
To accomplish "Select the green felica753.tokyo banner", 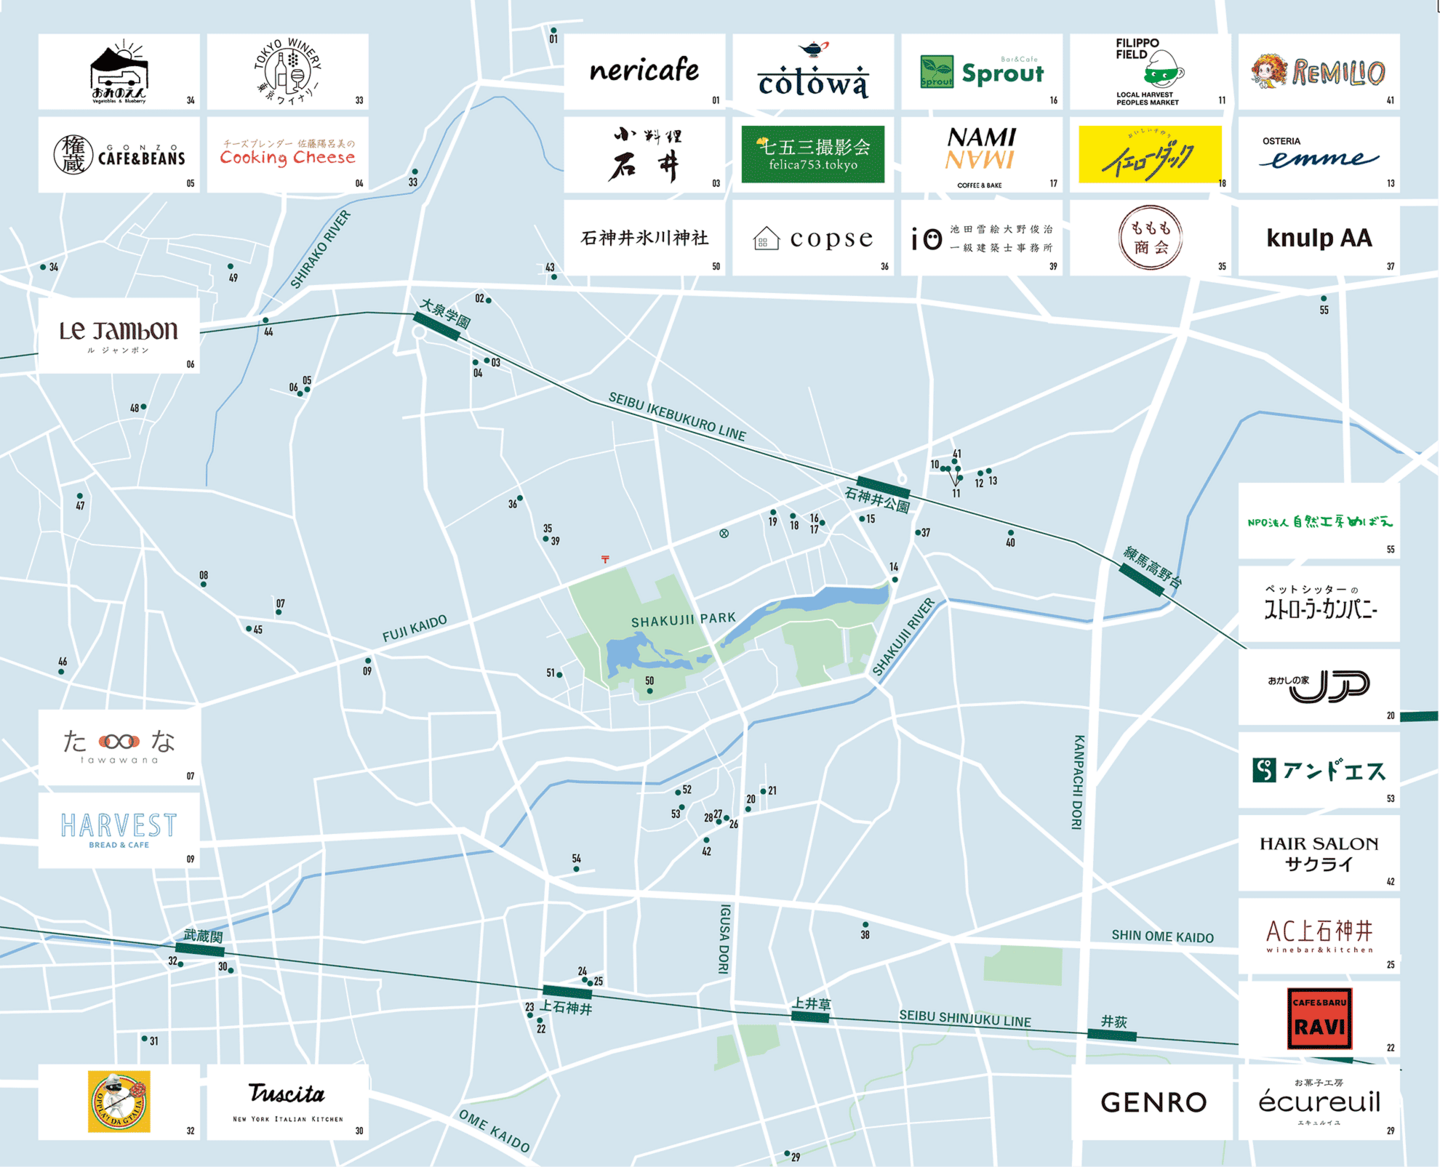I will point(813,155).
